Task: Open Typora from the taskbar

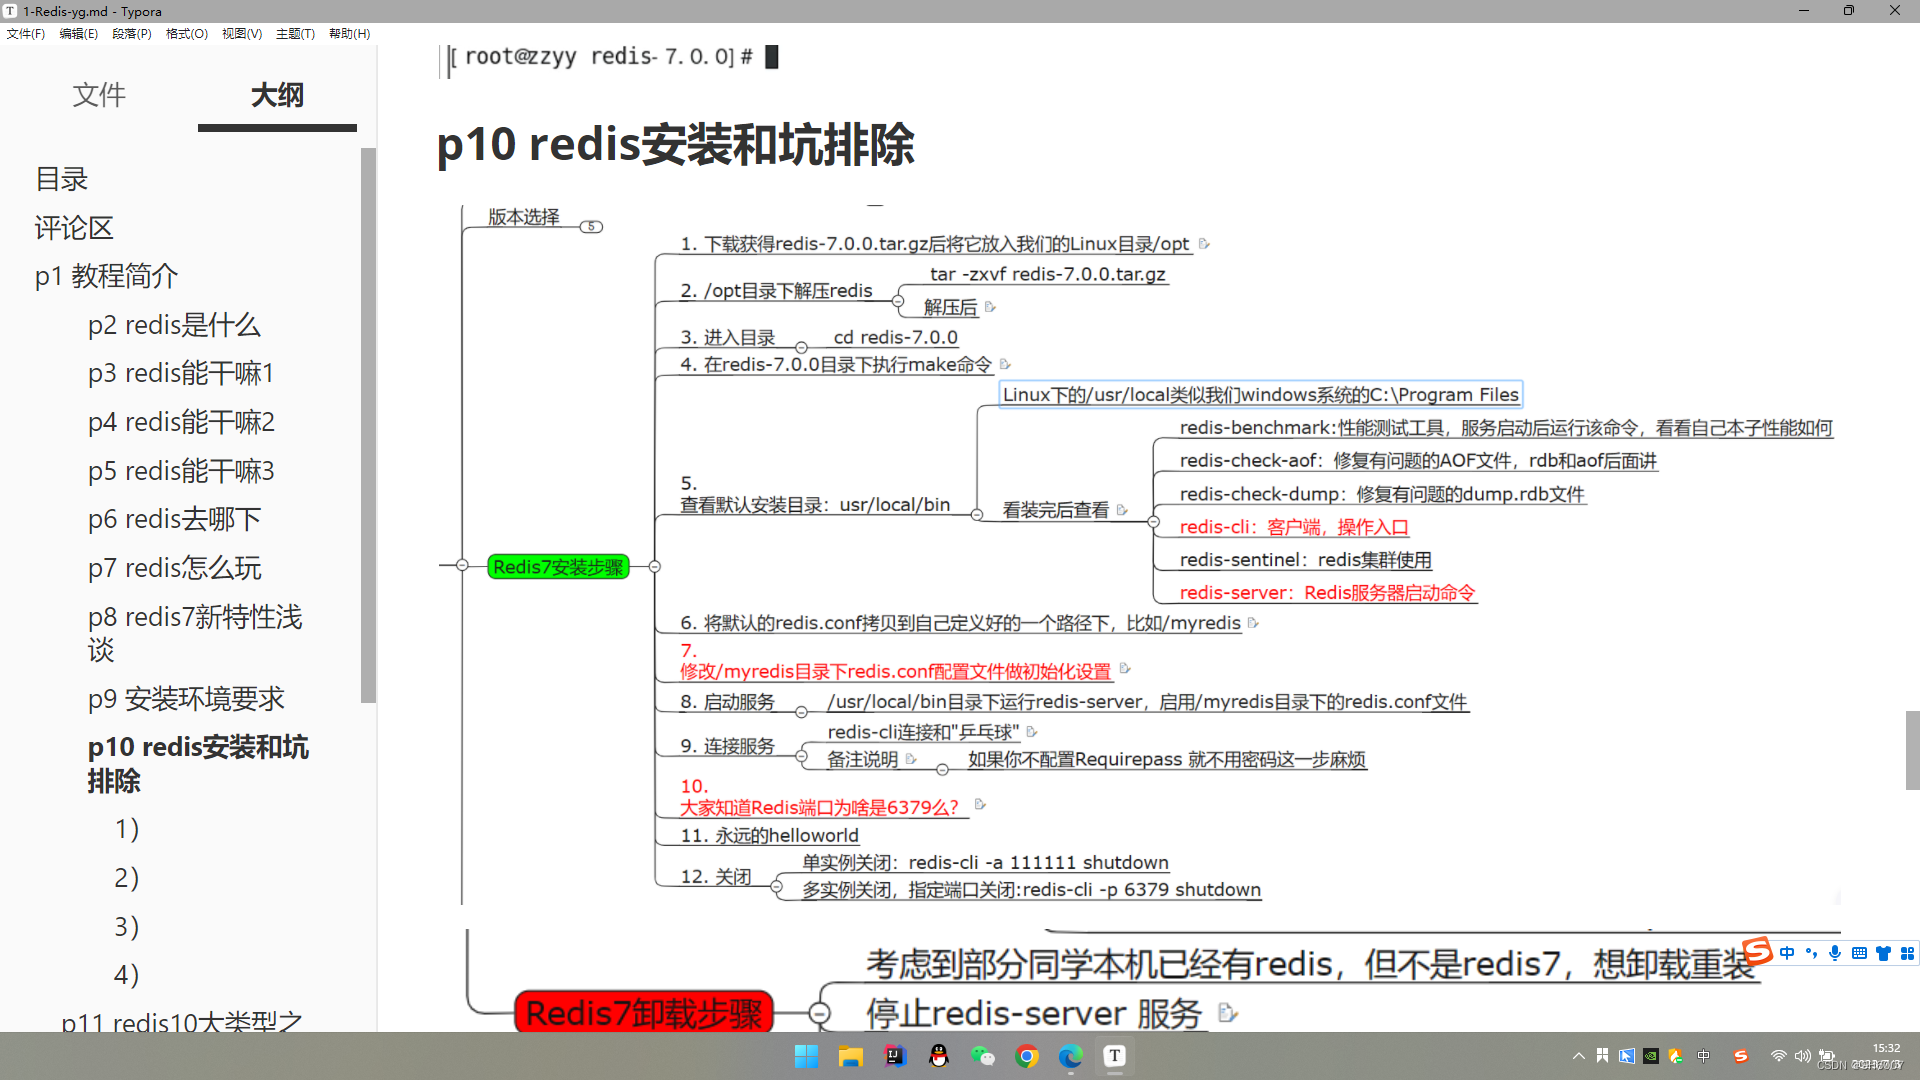Action: click(1114, 1056)
